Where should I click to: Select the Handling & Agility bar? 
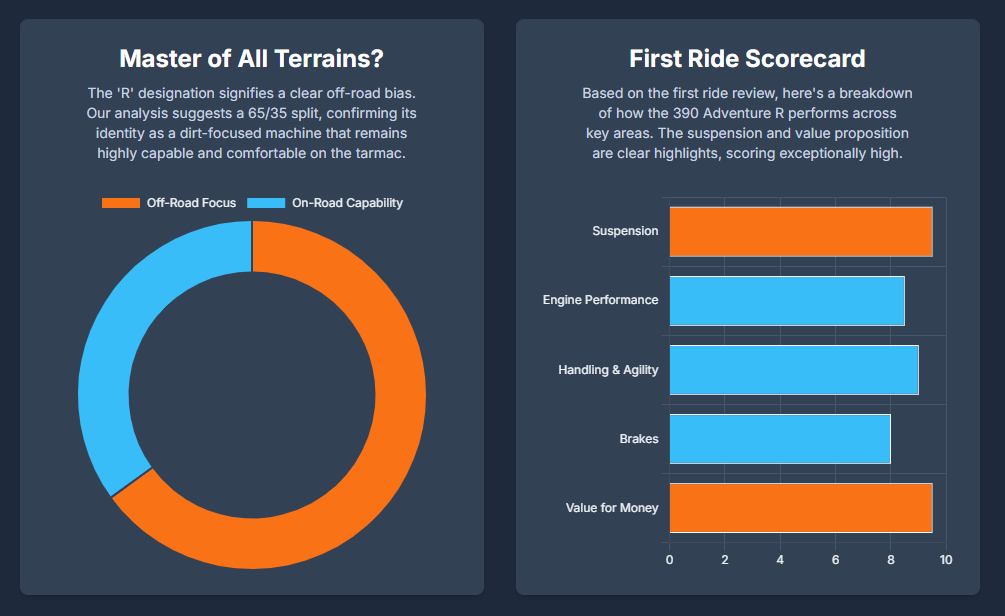coord(793,370)
